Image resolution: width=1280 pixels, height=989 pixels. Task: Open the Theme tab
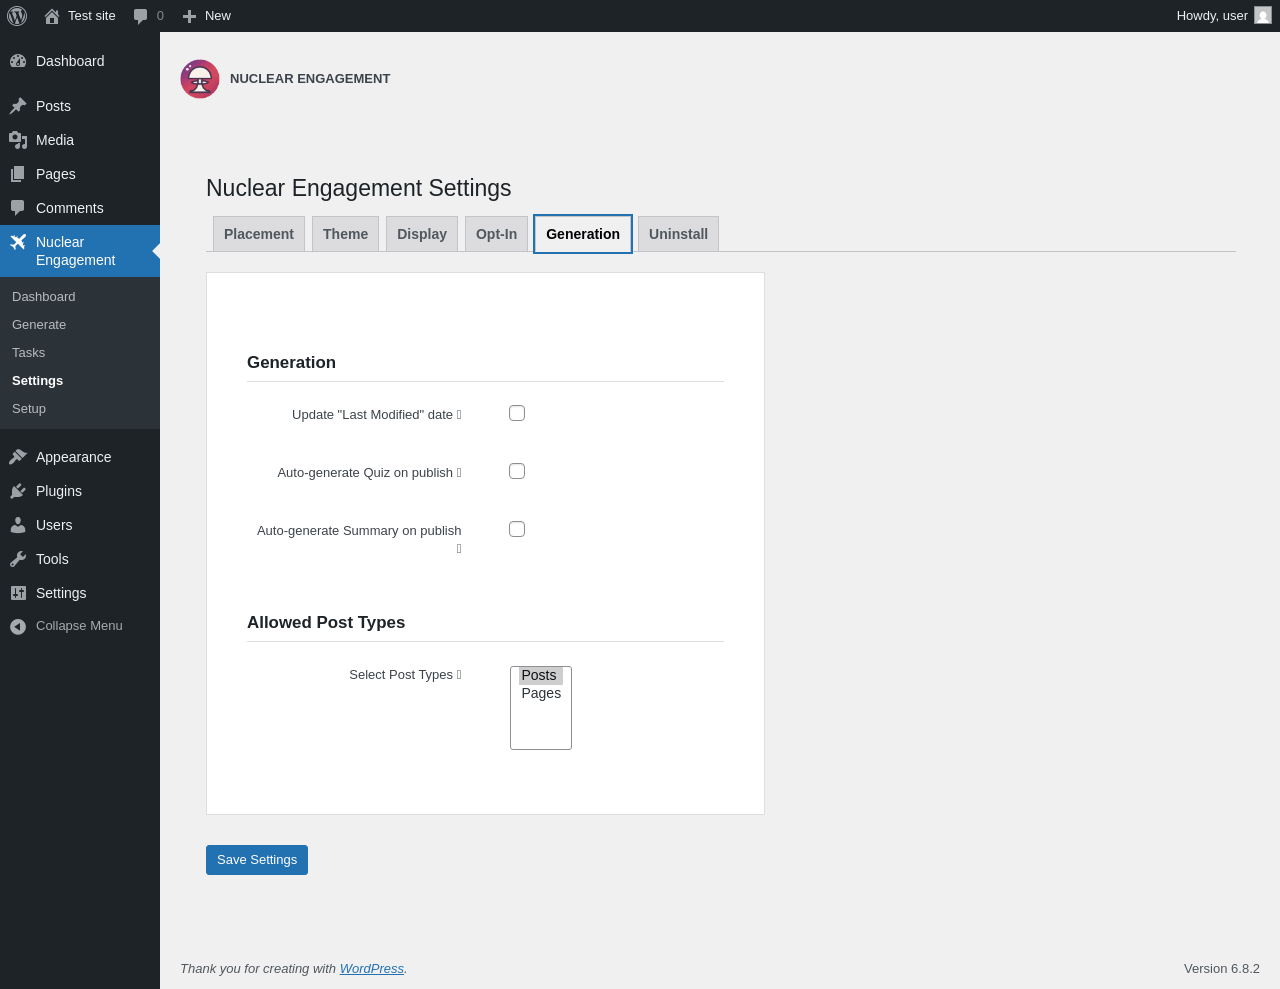click(x=345, y=234)
